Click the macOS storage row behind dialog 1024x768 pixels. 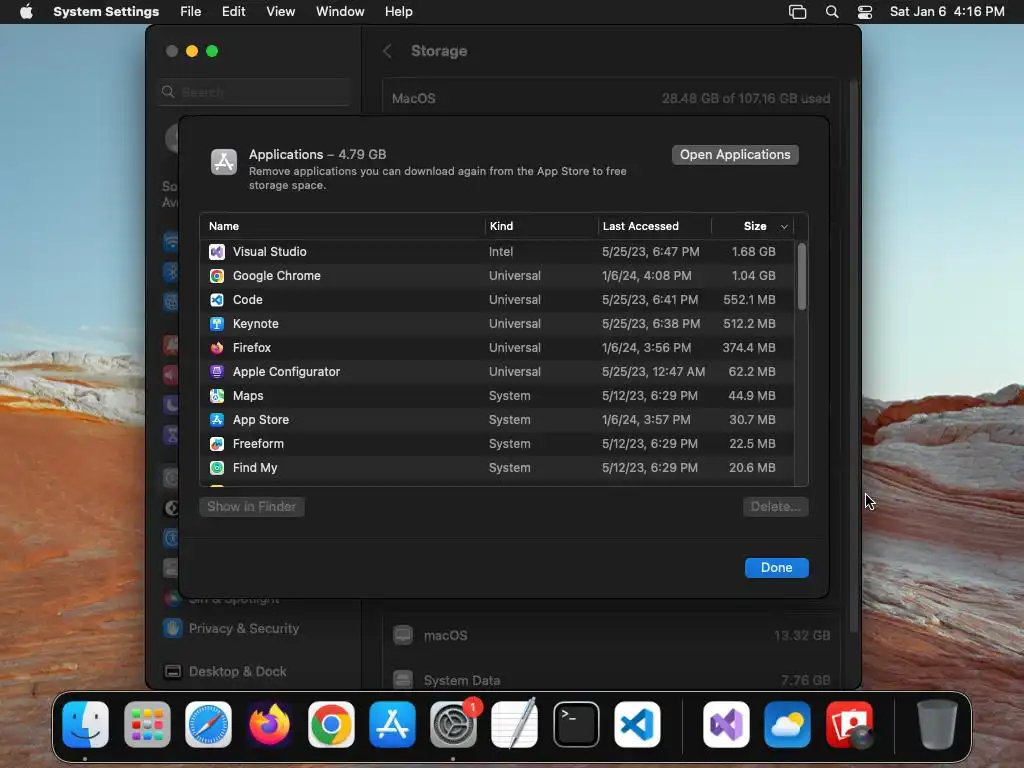(611, 635)
